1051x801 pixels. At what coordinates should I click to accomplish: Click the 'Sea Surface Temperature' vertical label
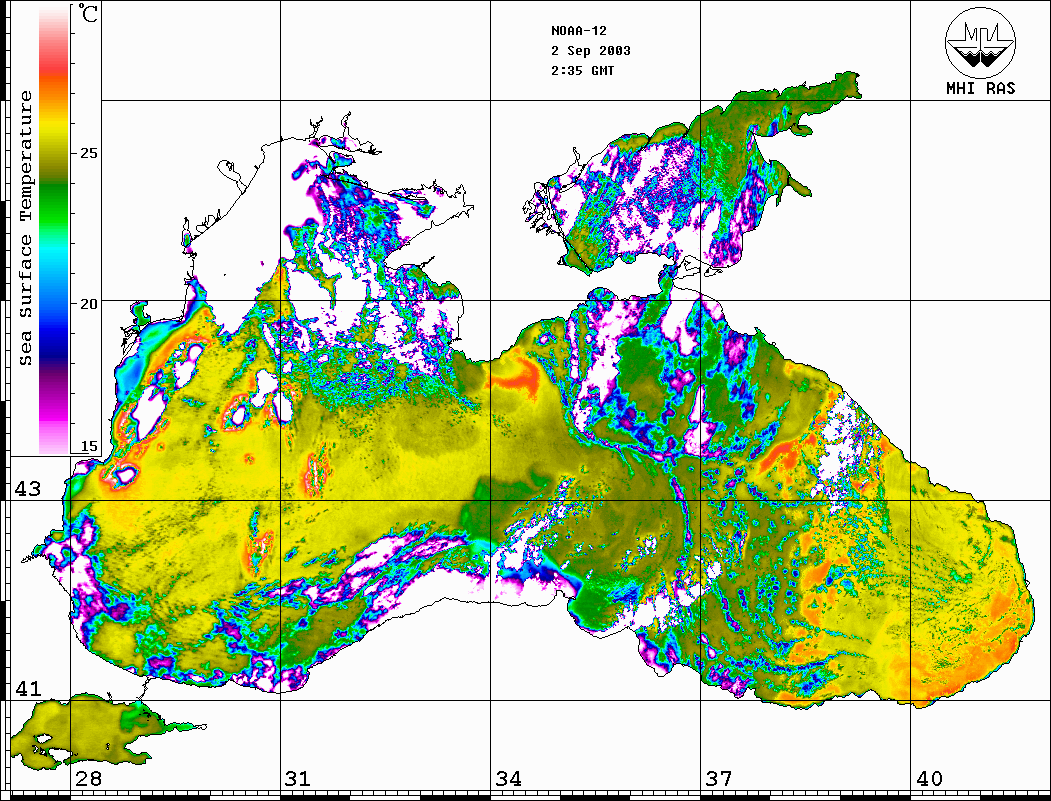25,228
